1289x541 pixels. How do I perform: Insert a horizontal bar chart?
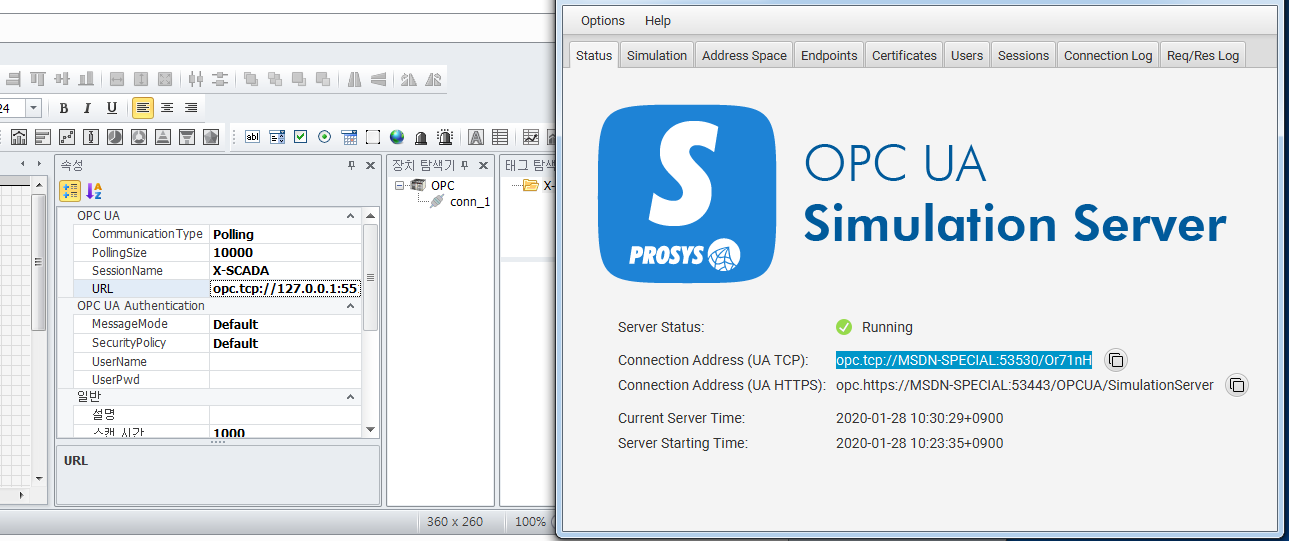coord(43,137)
